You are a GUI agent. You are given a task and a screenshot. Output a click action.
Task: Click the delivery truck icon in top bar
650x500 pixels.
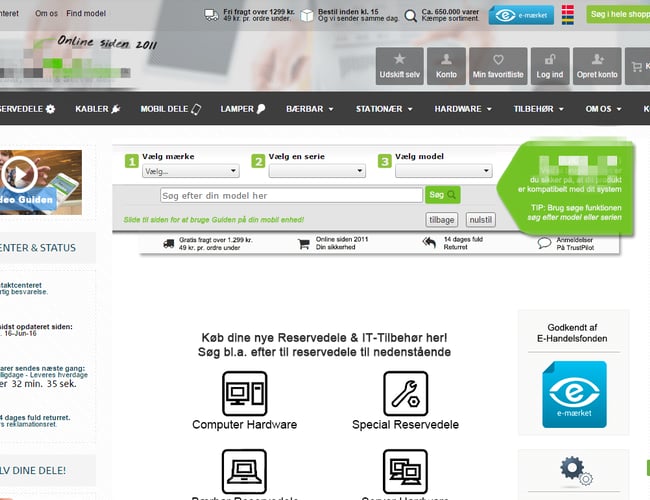(x=211, y=15)
